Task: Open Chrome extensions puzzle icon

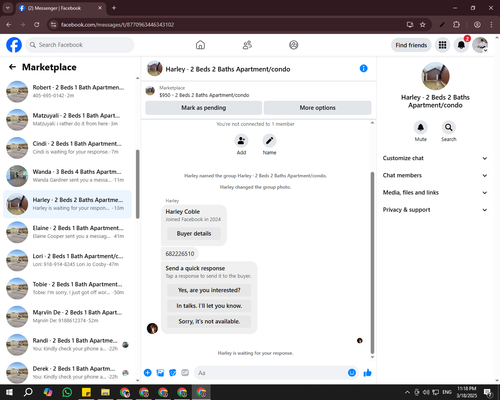Action: 456,25
